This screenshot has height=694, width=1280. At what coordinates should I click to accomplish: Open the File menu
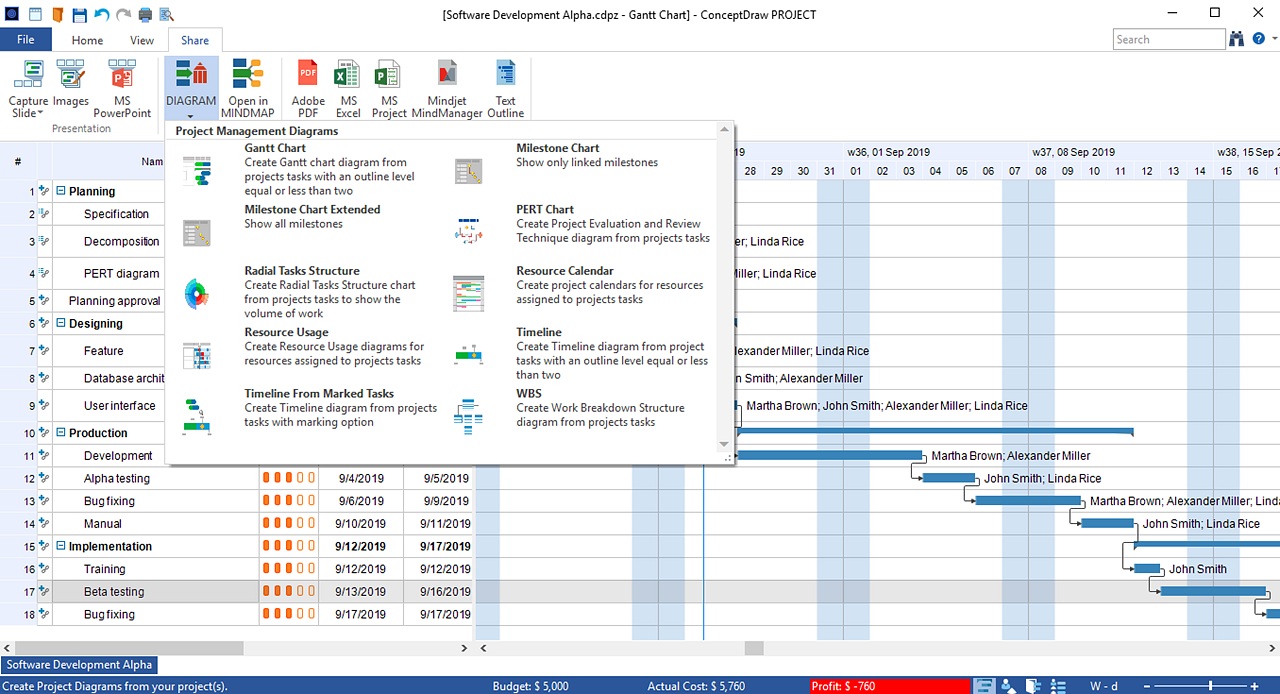coord(26,40)
